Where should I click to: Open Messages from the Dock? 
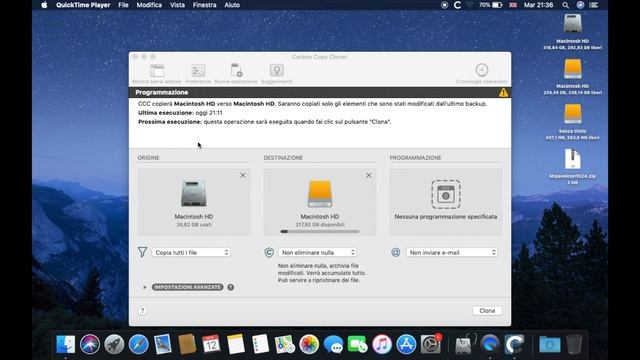click(333, 344)
